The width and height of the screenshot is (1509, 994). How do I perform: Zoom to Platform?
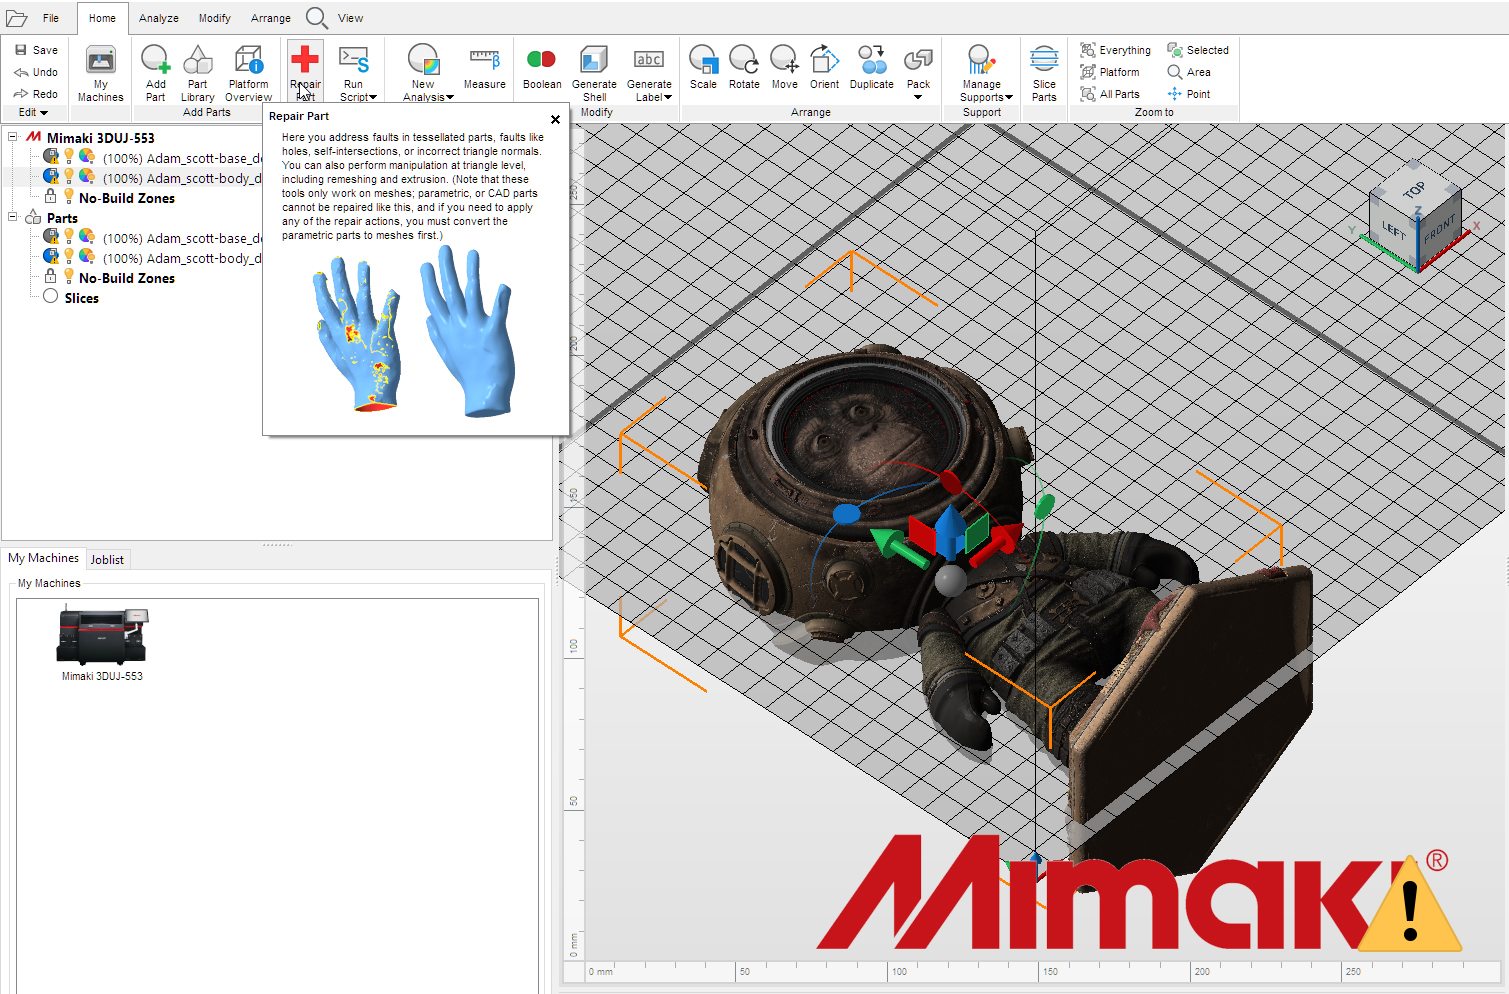point(1109,72)
